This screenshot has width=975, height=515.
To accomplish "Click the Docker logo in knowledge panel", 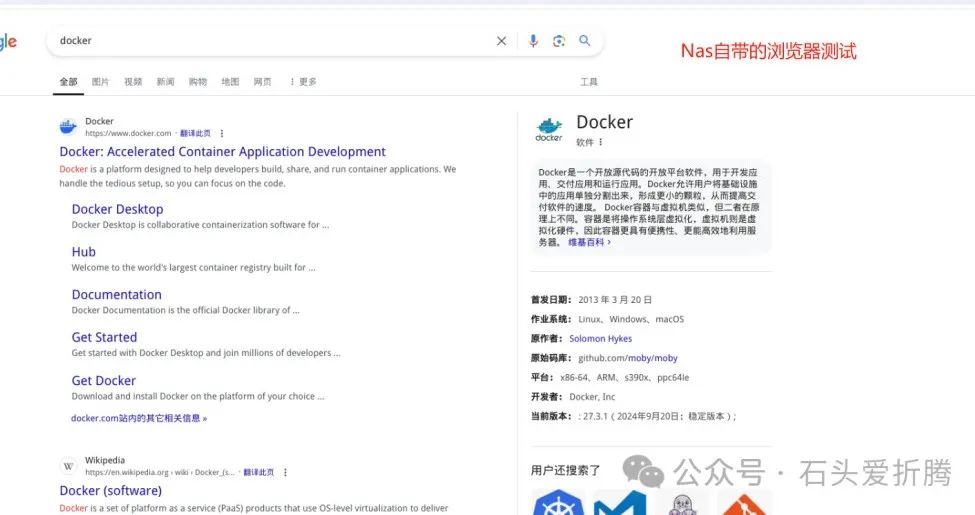I will click(549, 129).
